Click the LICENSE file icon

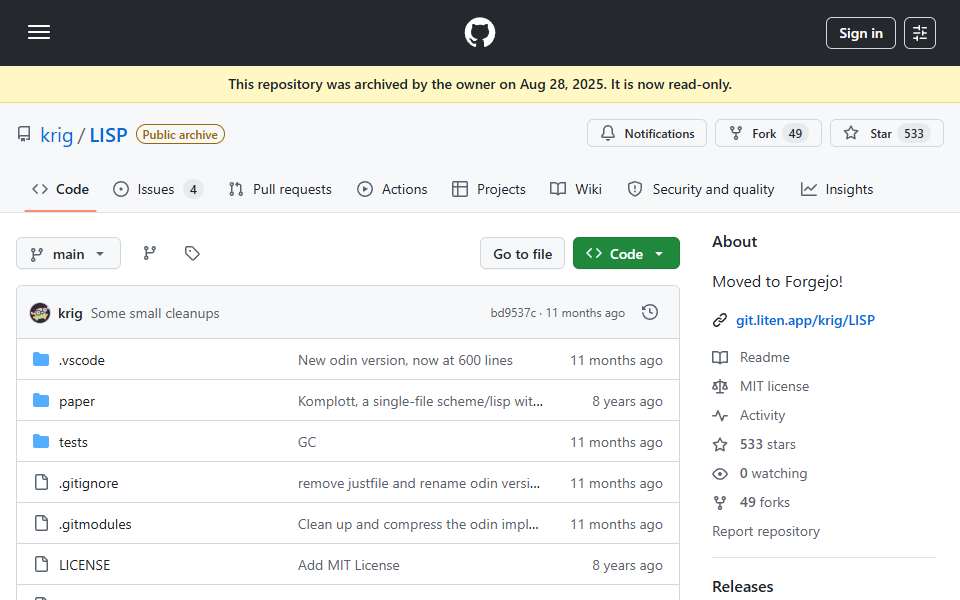(41, 564)
